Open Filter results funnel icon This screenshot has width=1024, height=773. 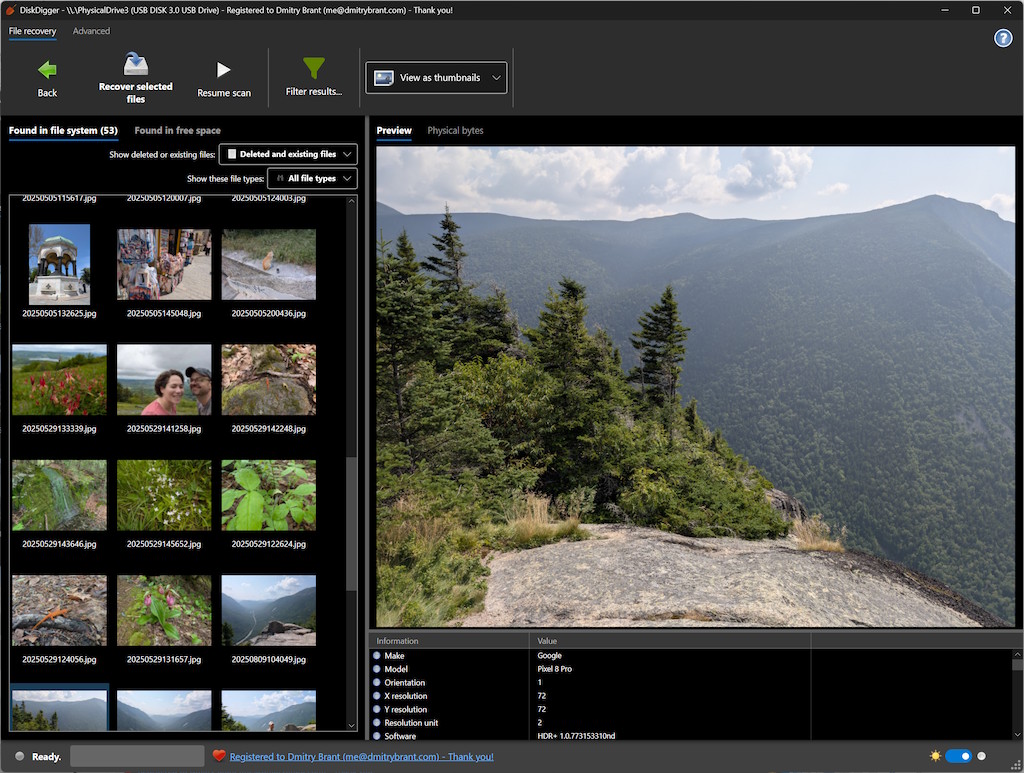(x=314, y=68)
